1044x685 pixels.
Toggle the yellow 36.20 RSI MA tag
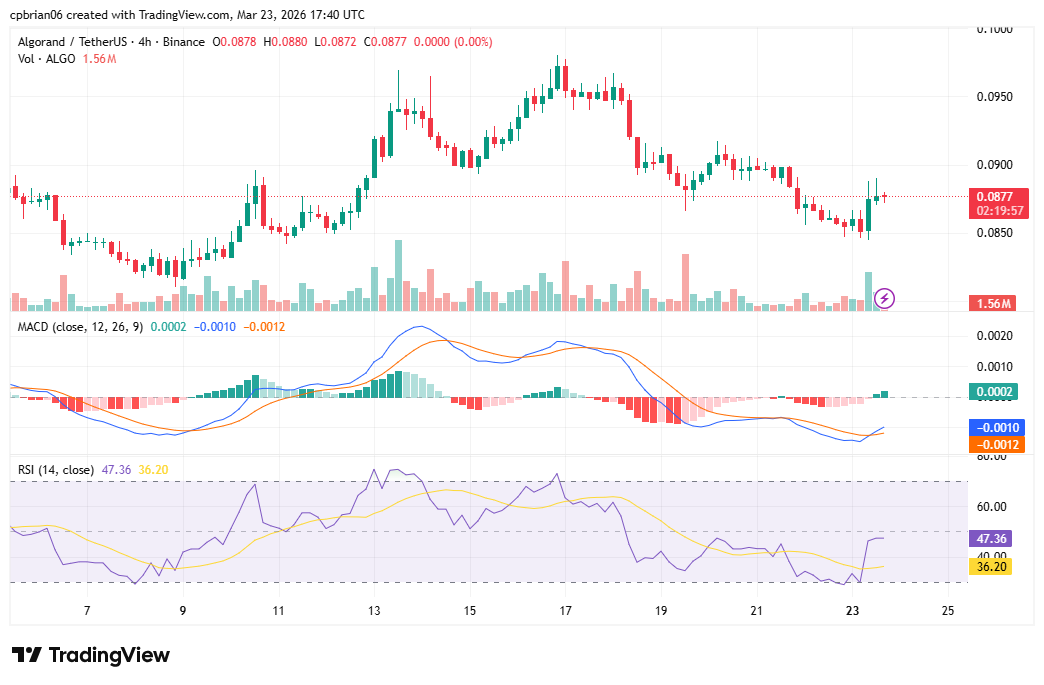(991, 566)
